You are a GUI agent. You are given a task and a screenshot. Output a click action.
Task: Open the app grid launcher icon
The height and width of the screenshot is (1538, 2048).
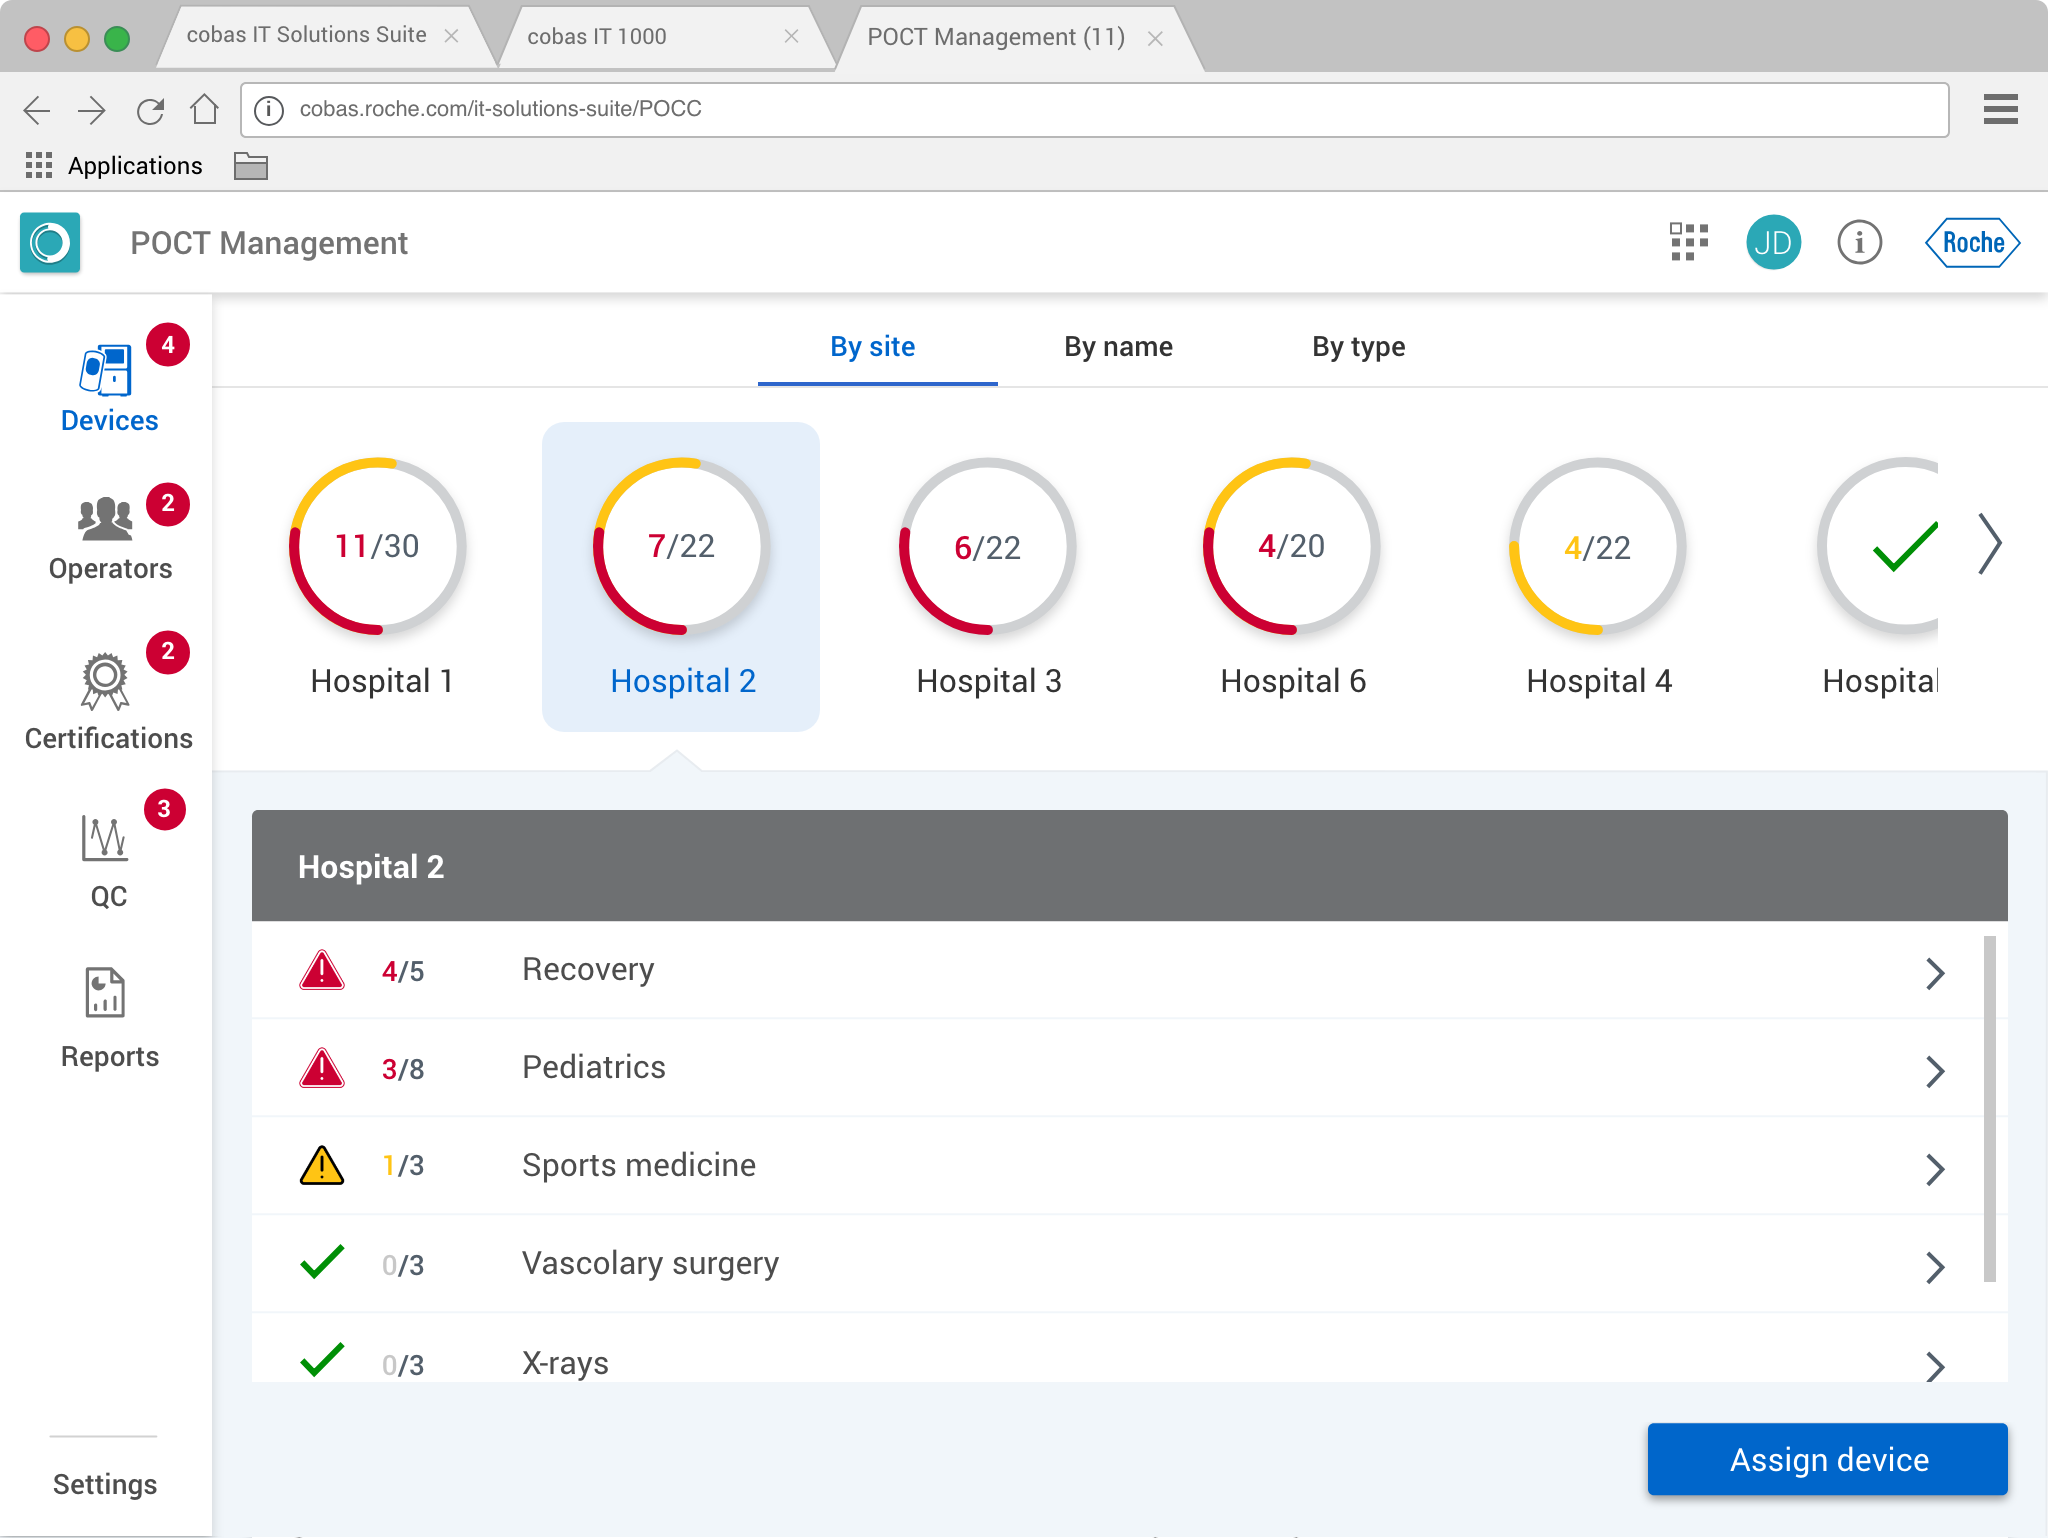[1689, 243]
